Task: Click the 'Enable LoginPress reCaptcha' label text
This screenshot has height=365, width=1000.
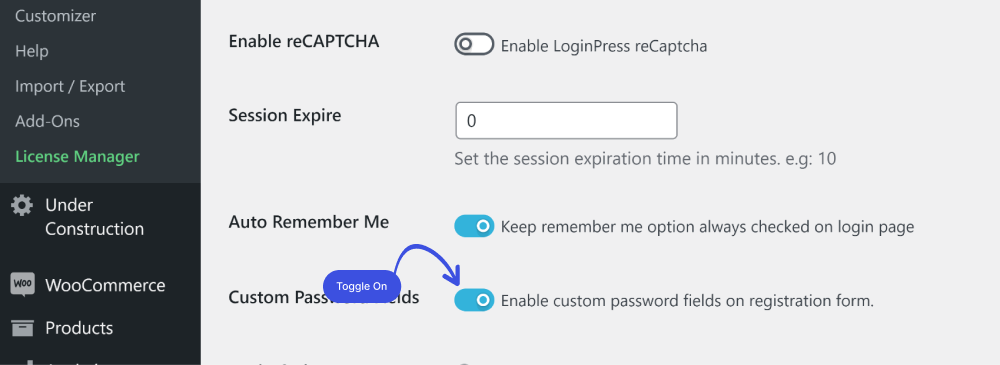Action: pos(604,46)
